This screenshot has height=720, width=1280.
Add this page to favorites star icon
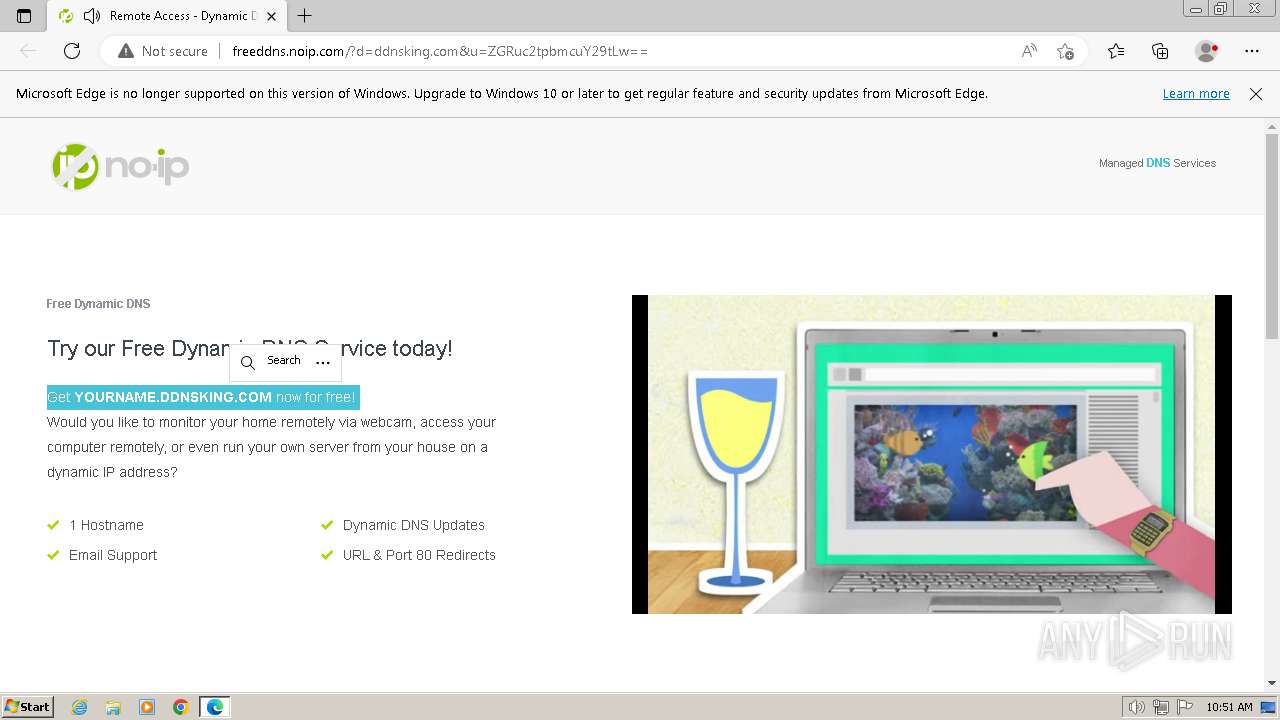[x=1065, y=51]
